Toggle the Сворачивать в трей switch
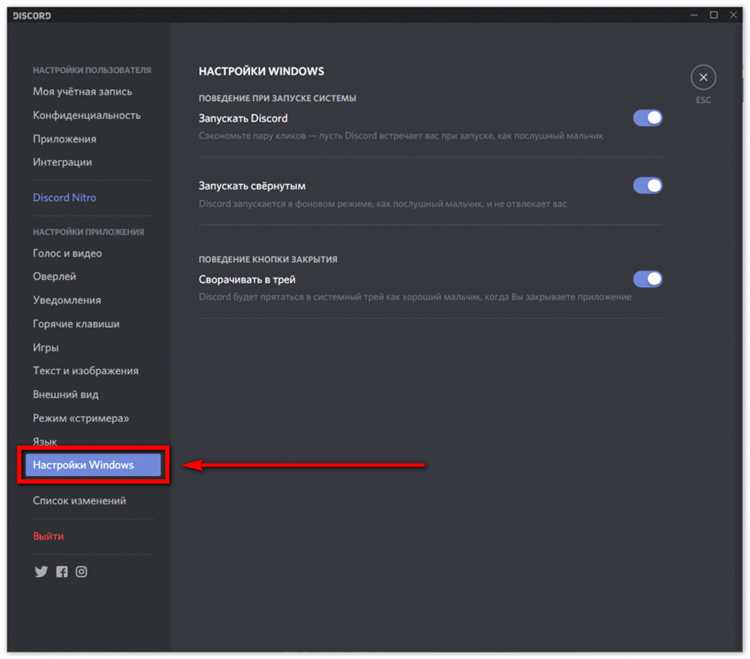The image size is (750, 659). (648, 279)
